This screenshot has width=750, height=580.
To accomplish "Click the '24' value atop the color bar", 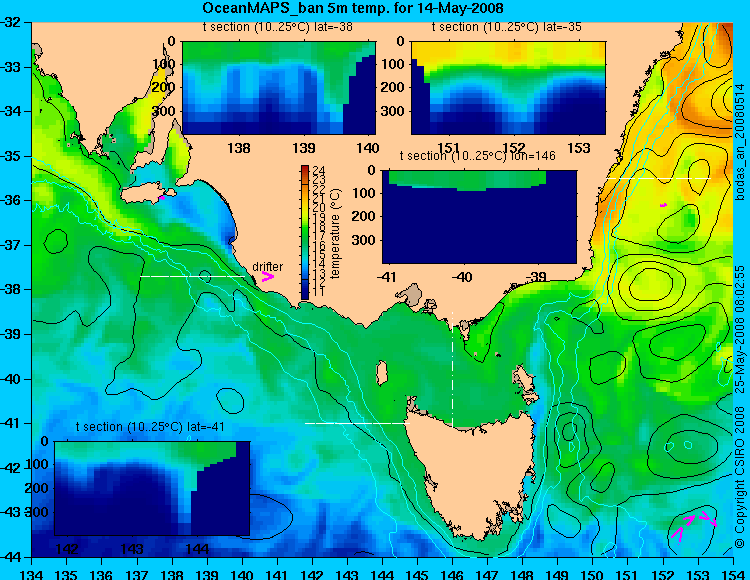I will point(319,170).
